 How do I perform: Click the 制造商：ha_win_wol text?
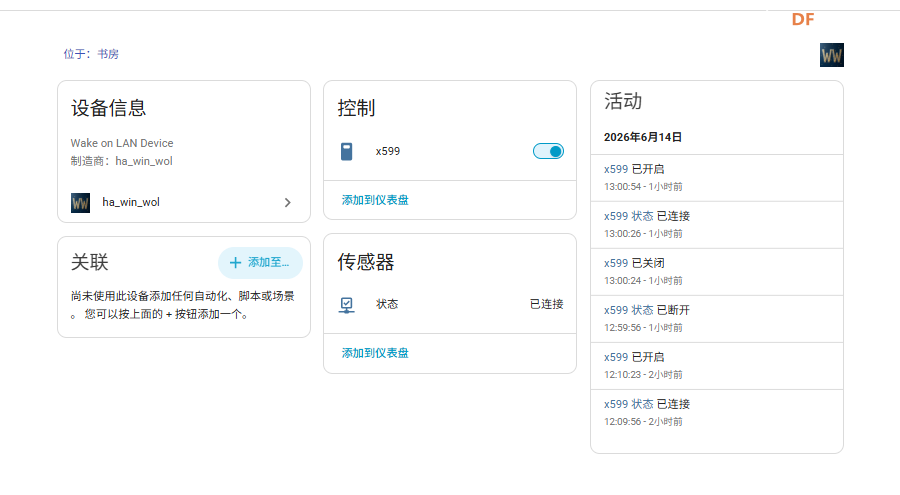[122, 161]
